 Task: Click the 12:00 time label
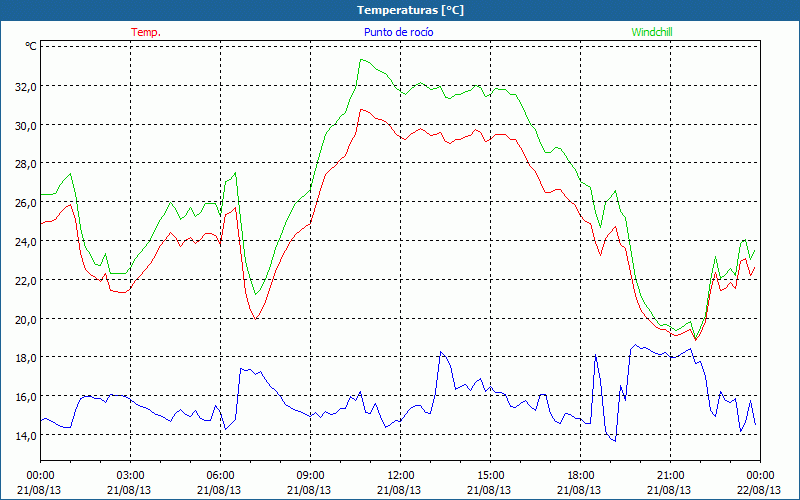pyautogui.click(x=399, y=476)
